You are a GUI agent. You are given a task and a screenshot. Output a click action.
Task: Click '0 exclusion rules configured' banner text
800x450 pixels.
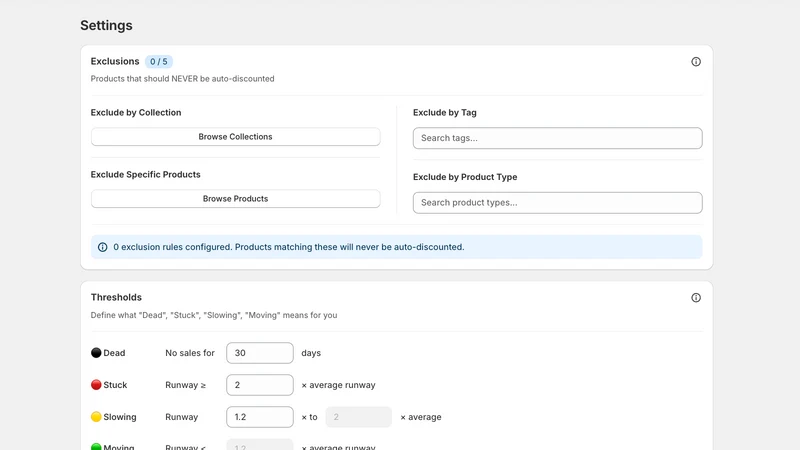click(289, 247)
